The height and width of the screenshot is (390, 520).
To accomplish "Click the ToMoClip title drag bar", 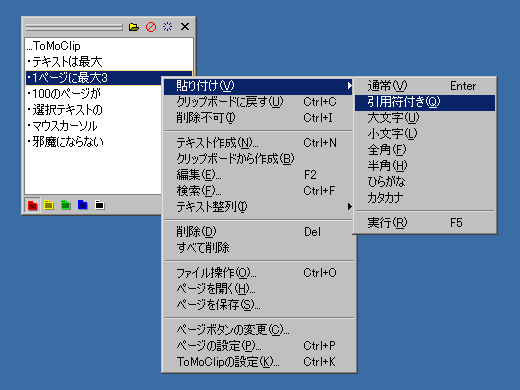I will coord(74,27).
